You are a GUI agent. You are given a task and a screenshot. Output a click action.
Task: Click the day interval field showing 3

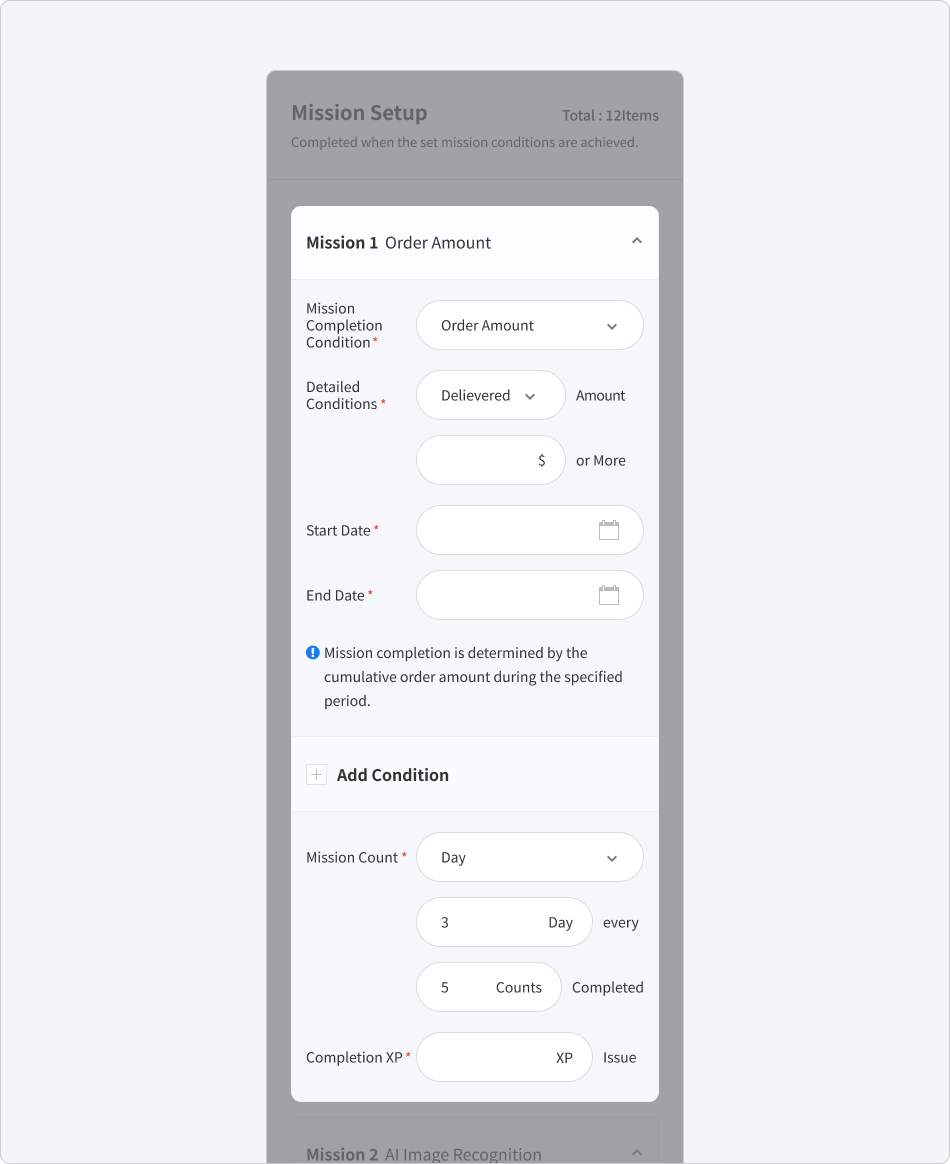pyautogui.click(x=504, y=922)
